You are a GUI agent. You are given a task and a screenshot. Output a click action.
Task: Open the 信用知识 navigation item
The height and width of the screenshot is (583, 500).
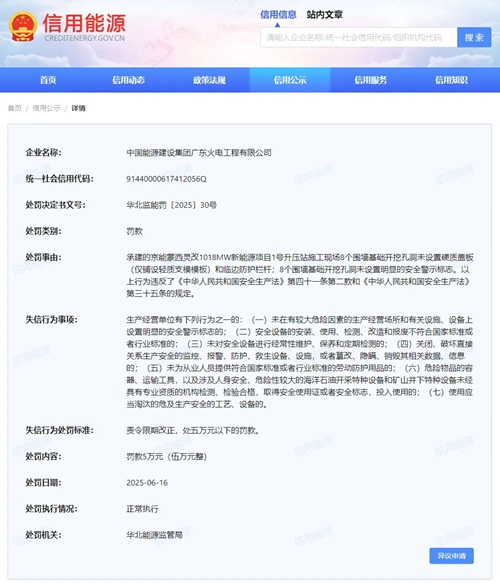[x=451, y=80]
